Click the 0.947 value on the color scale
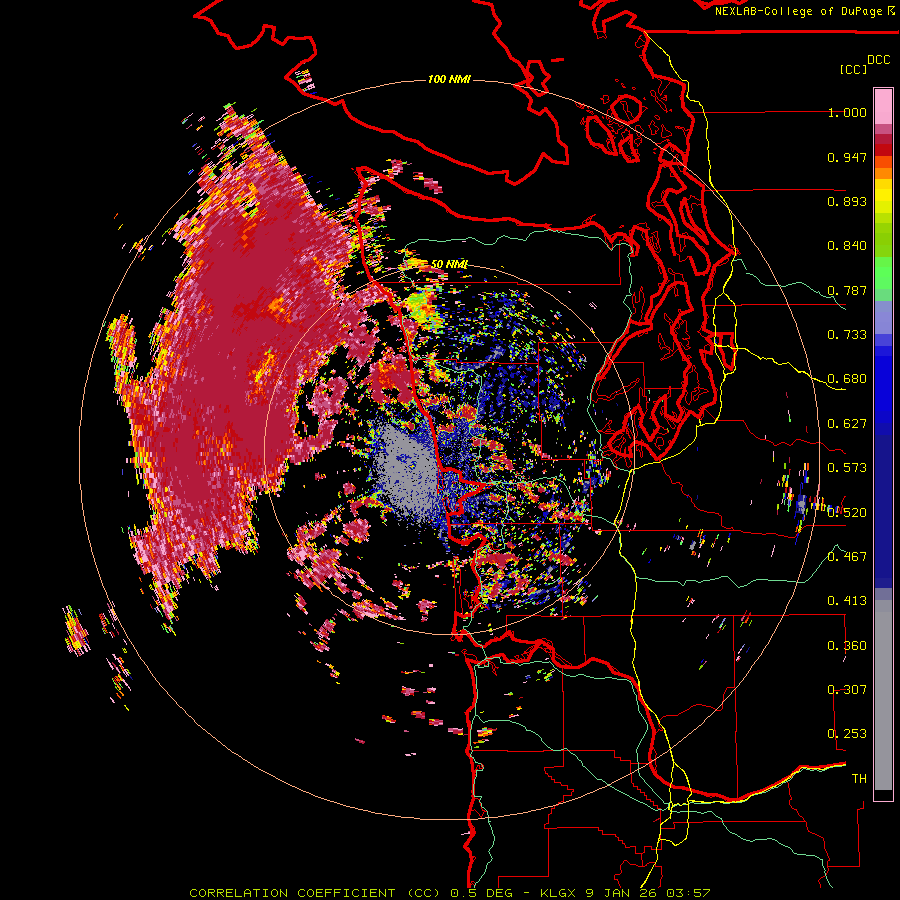Viewport: 900px width, 900px height. pos(847,157)
